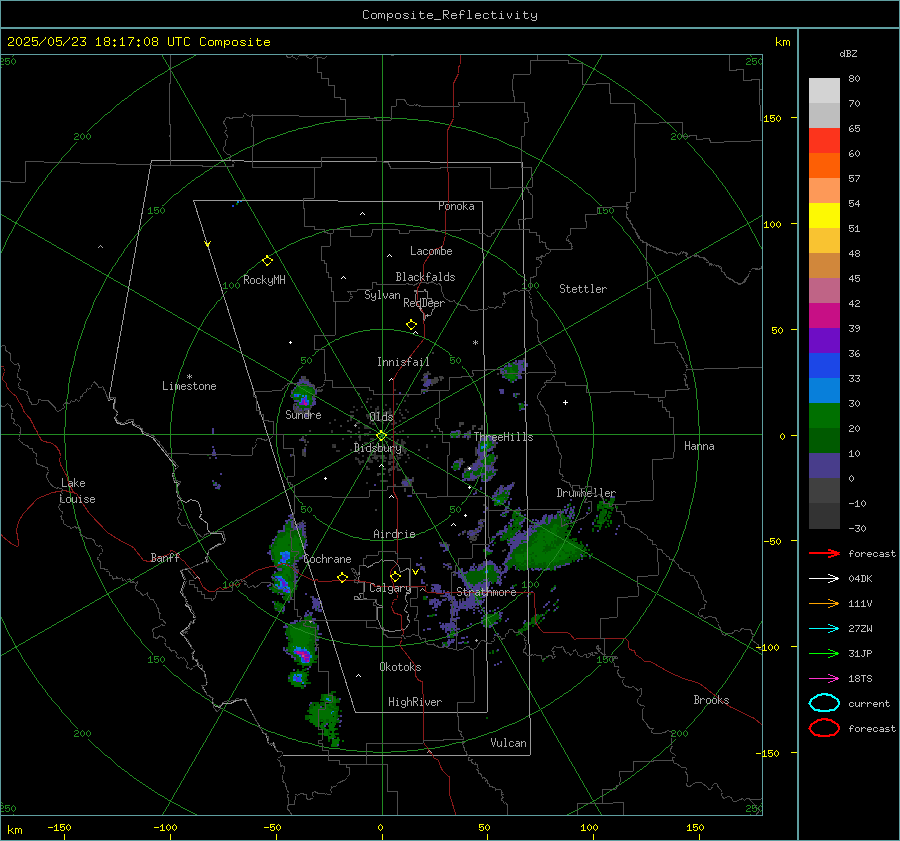The height and width of the screenshot is (841, 900).
Task: Click the red forecast ellipse icon
Action: pyautogui.click(x=824, y=728)
